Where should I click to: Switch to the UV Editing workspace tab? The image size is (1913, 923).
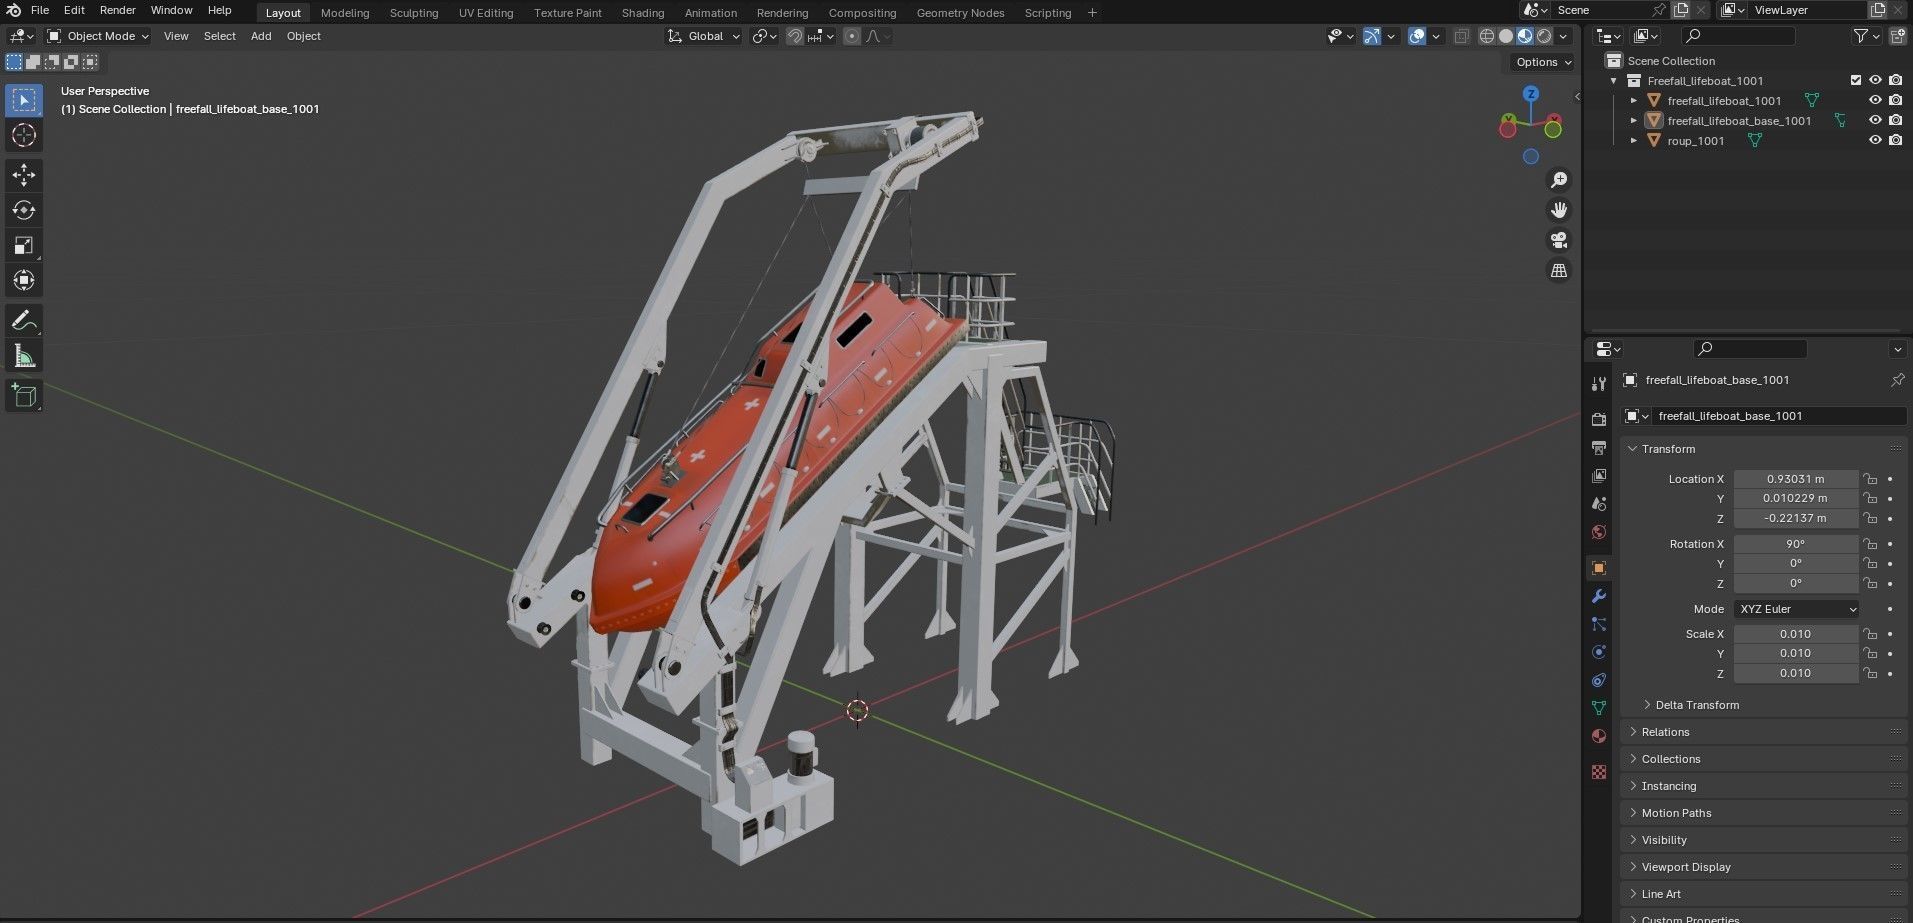pyautogui.click(x=486, y=13)
